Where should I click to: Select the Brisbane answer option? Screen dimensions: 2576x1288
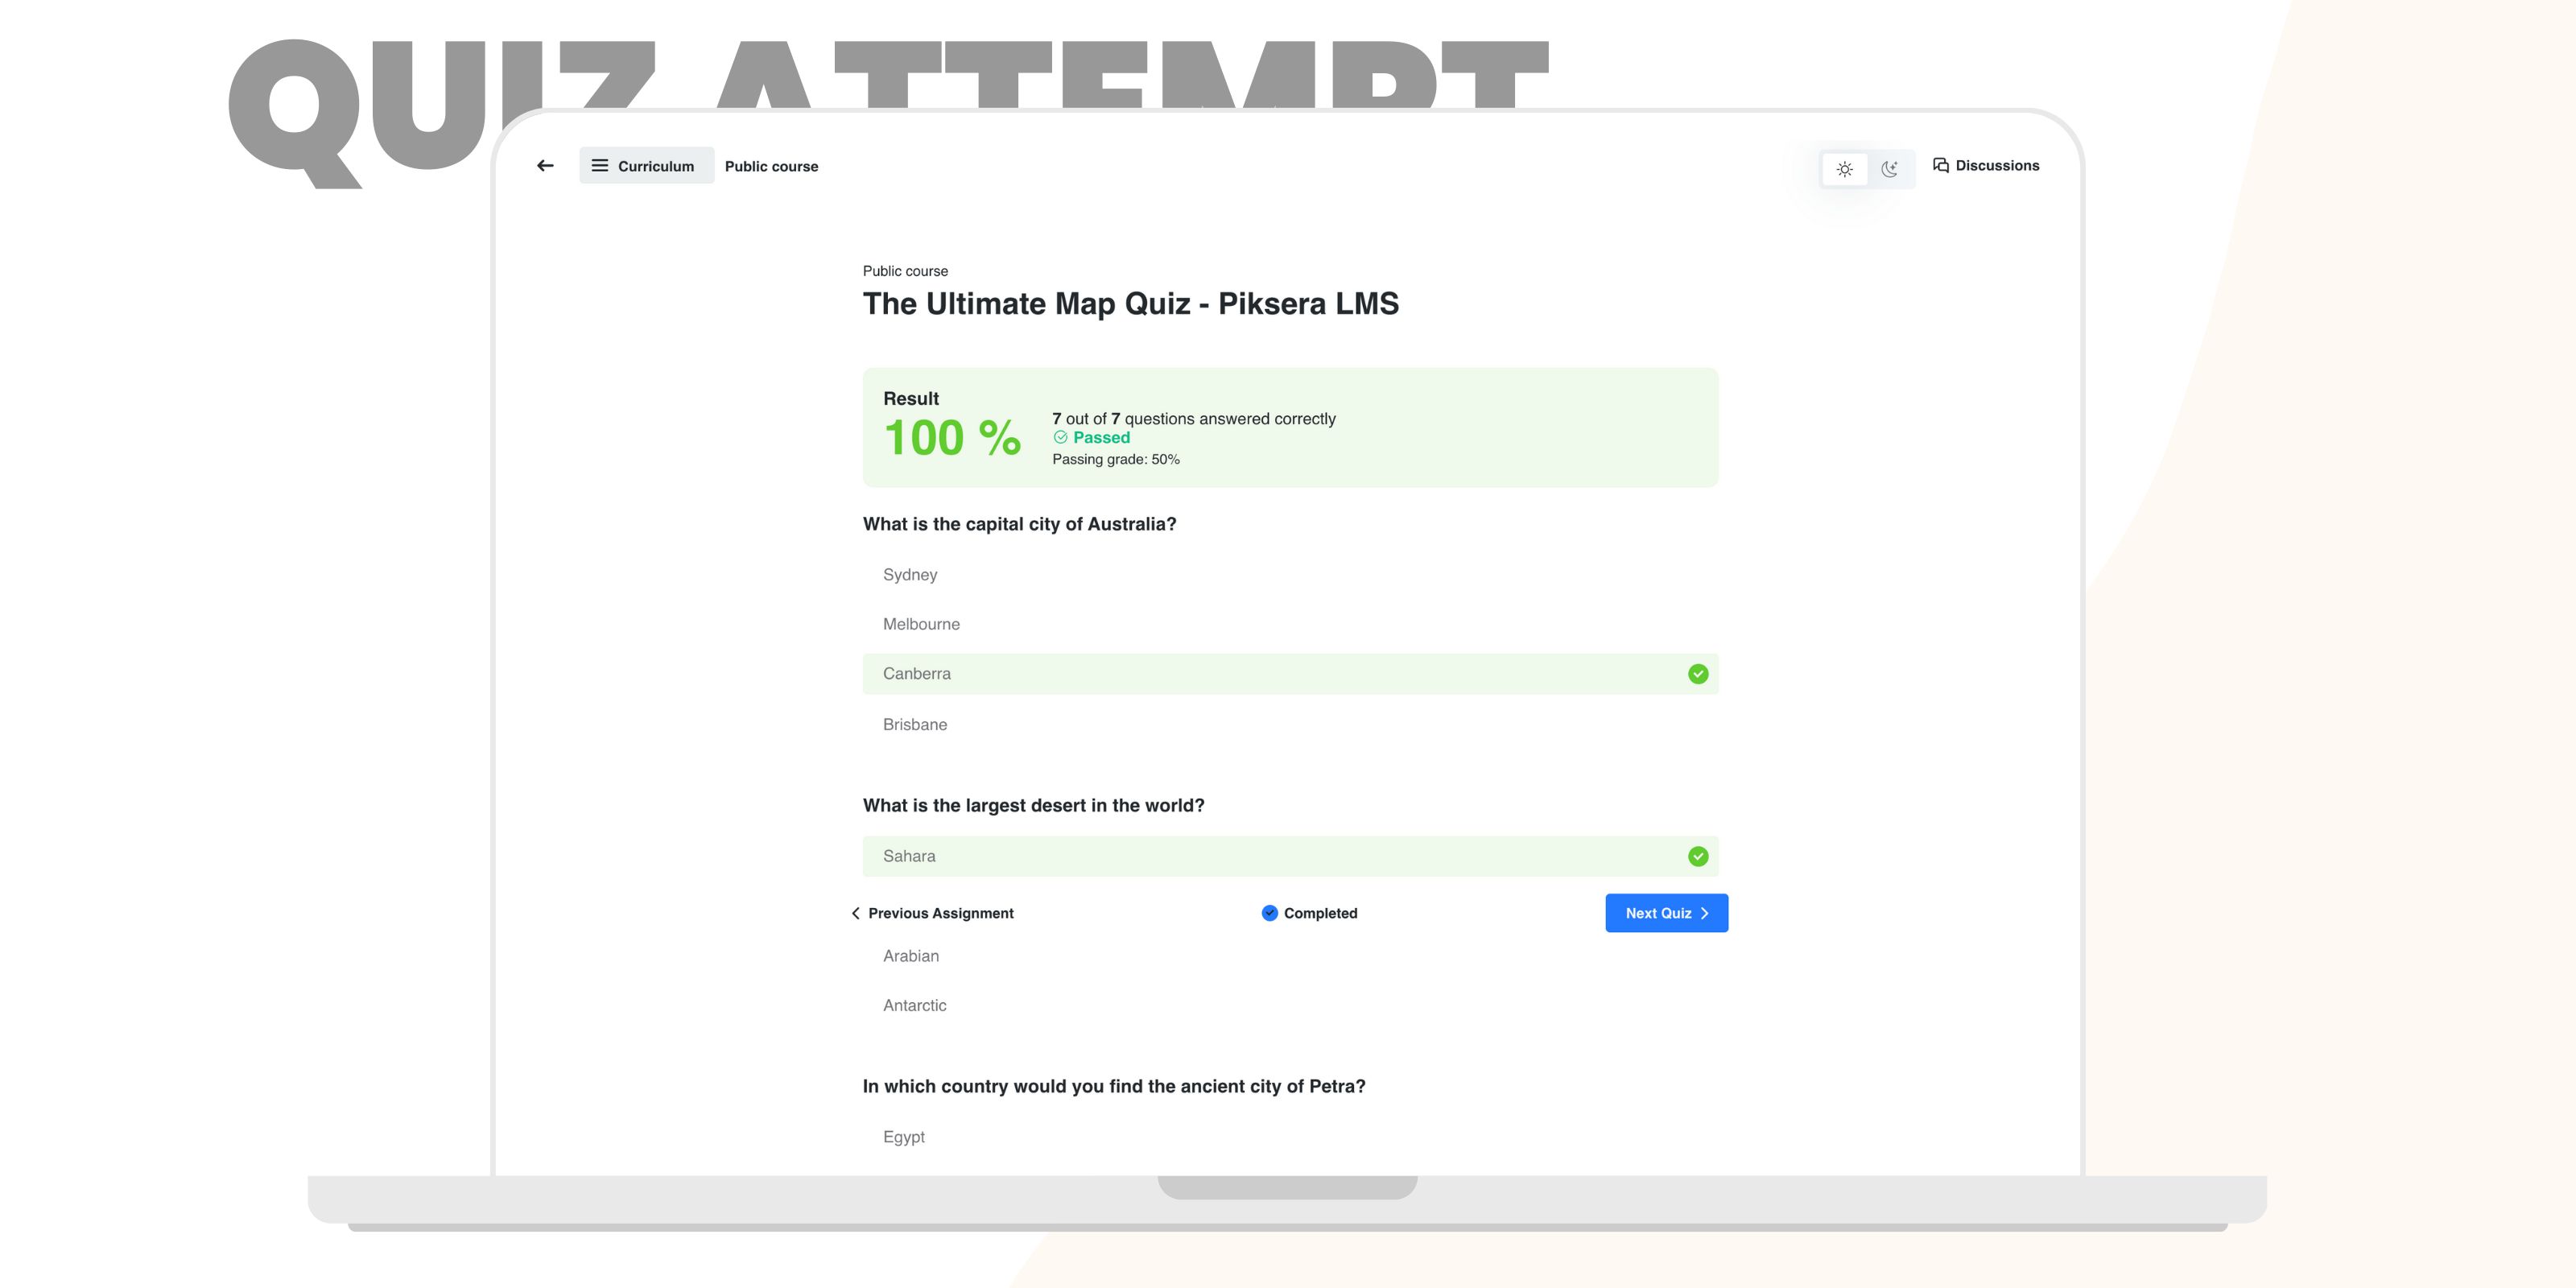(x=915, y=724)
